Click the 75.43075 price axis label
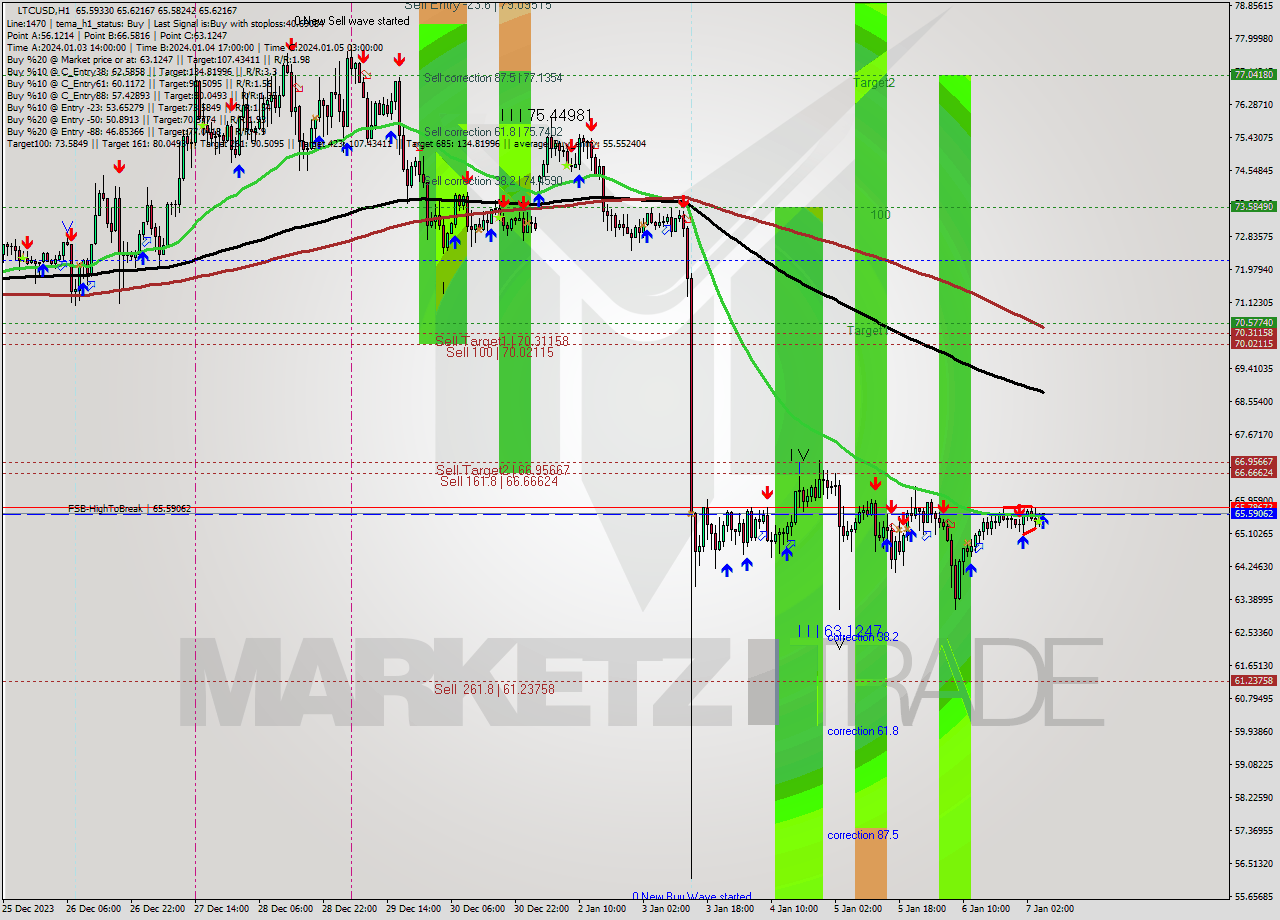This screenshot has height=920, width=1280. click(1254, 137)
